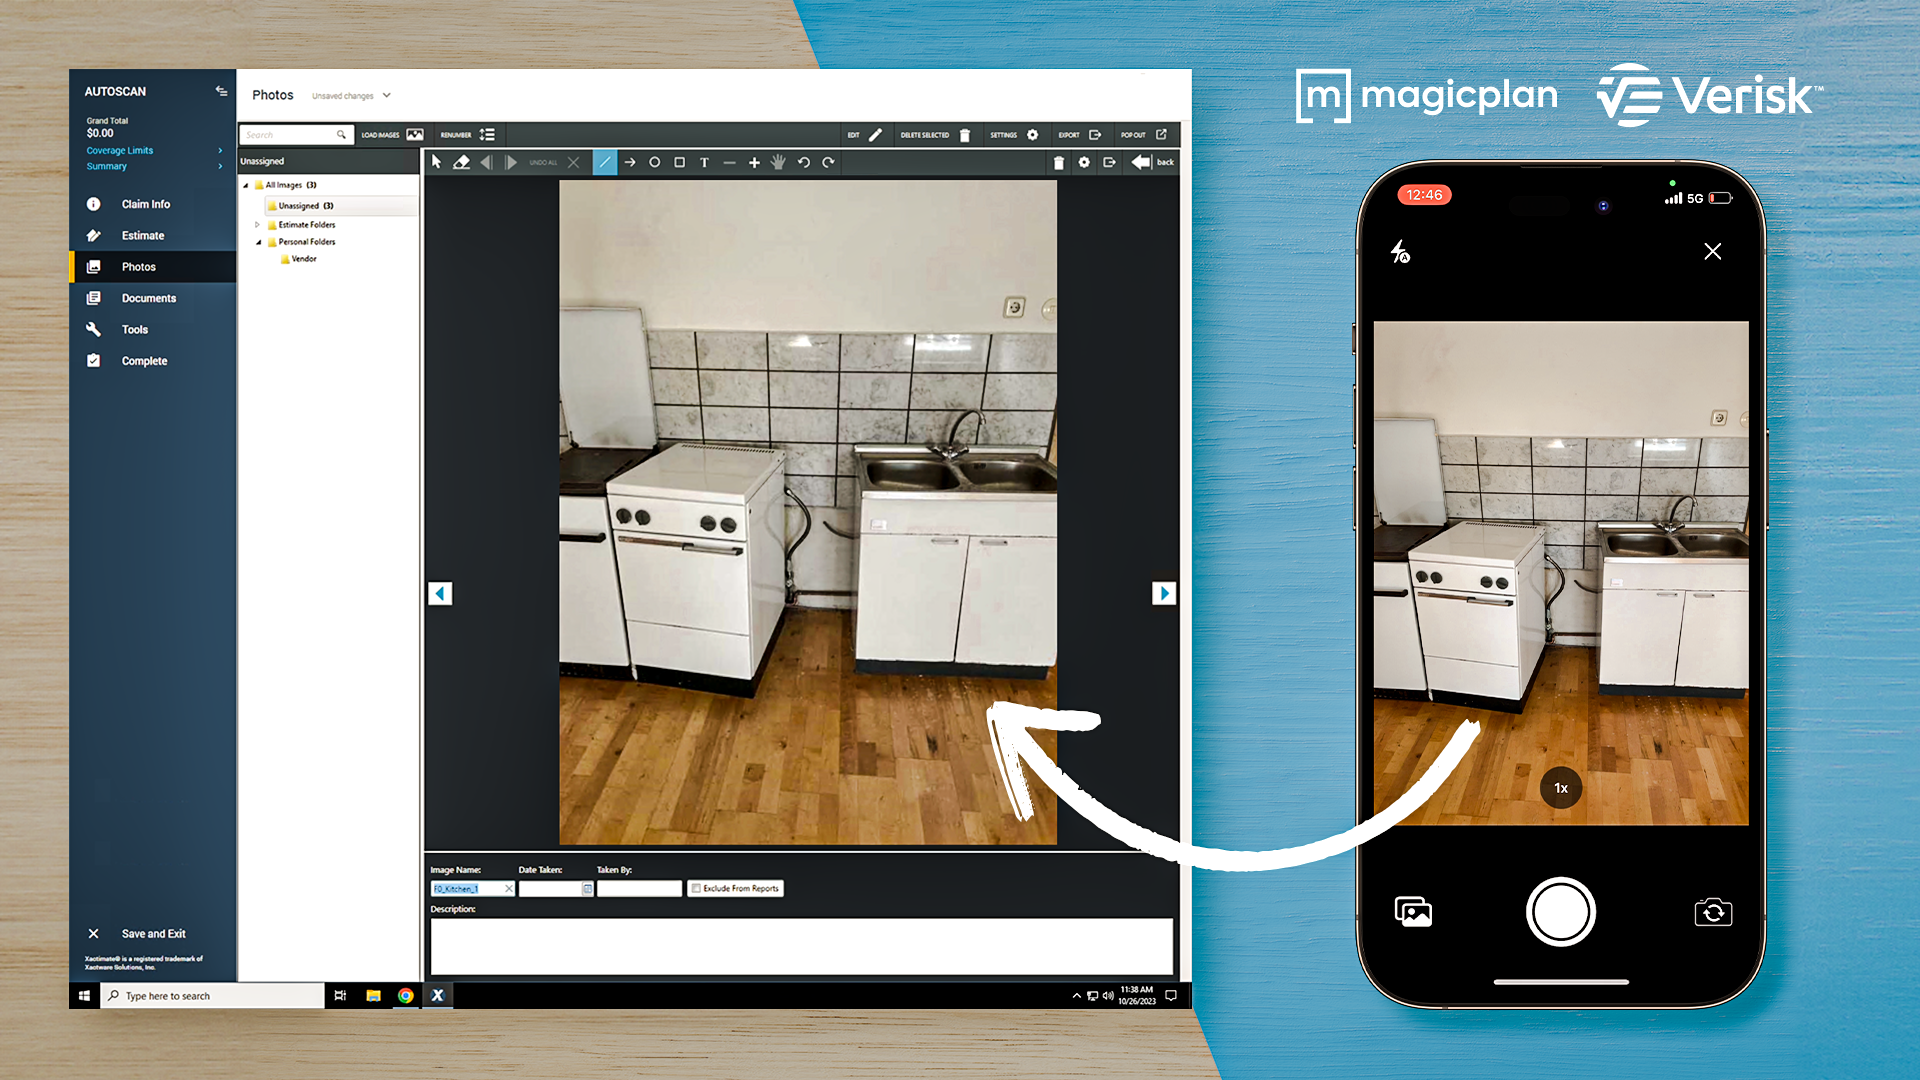The width and height of the screenshot is (1920, 1080).
Task: Collapse the Personal Folders node
Action: point(258,242)
